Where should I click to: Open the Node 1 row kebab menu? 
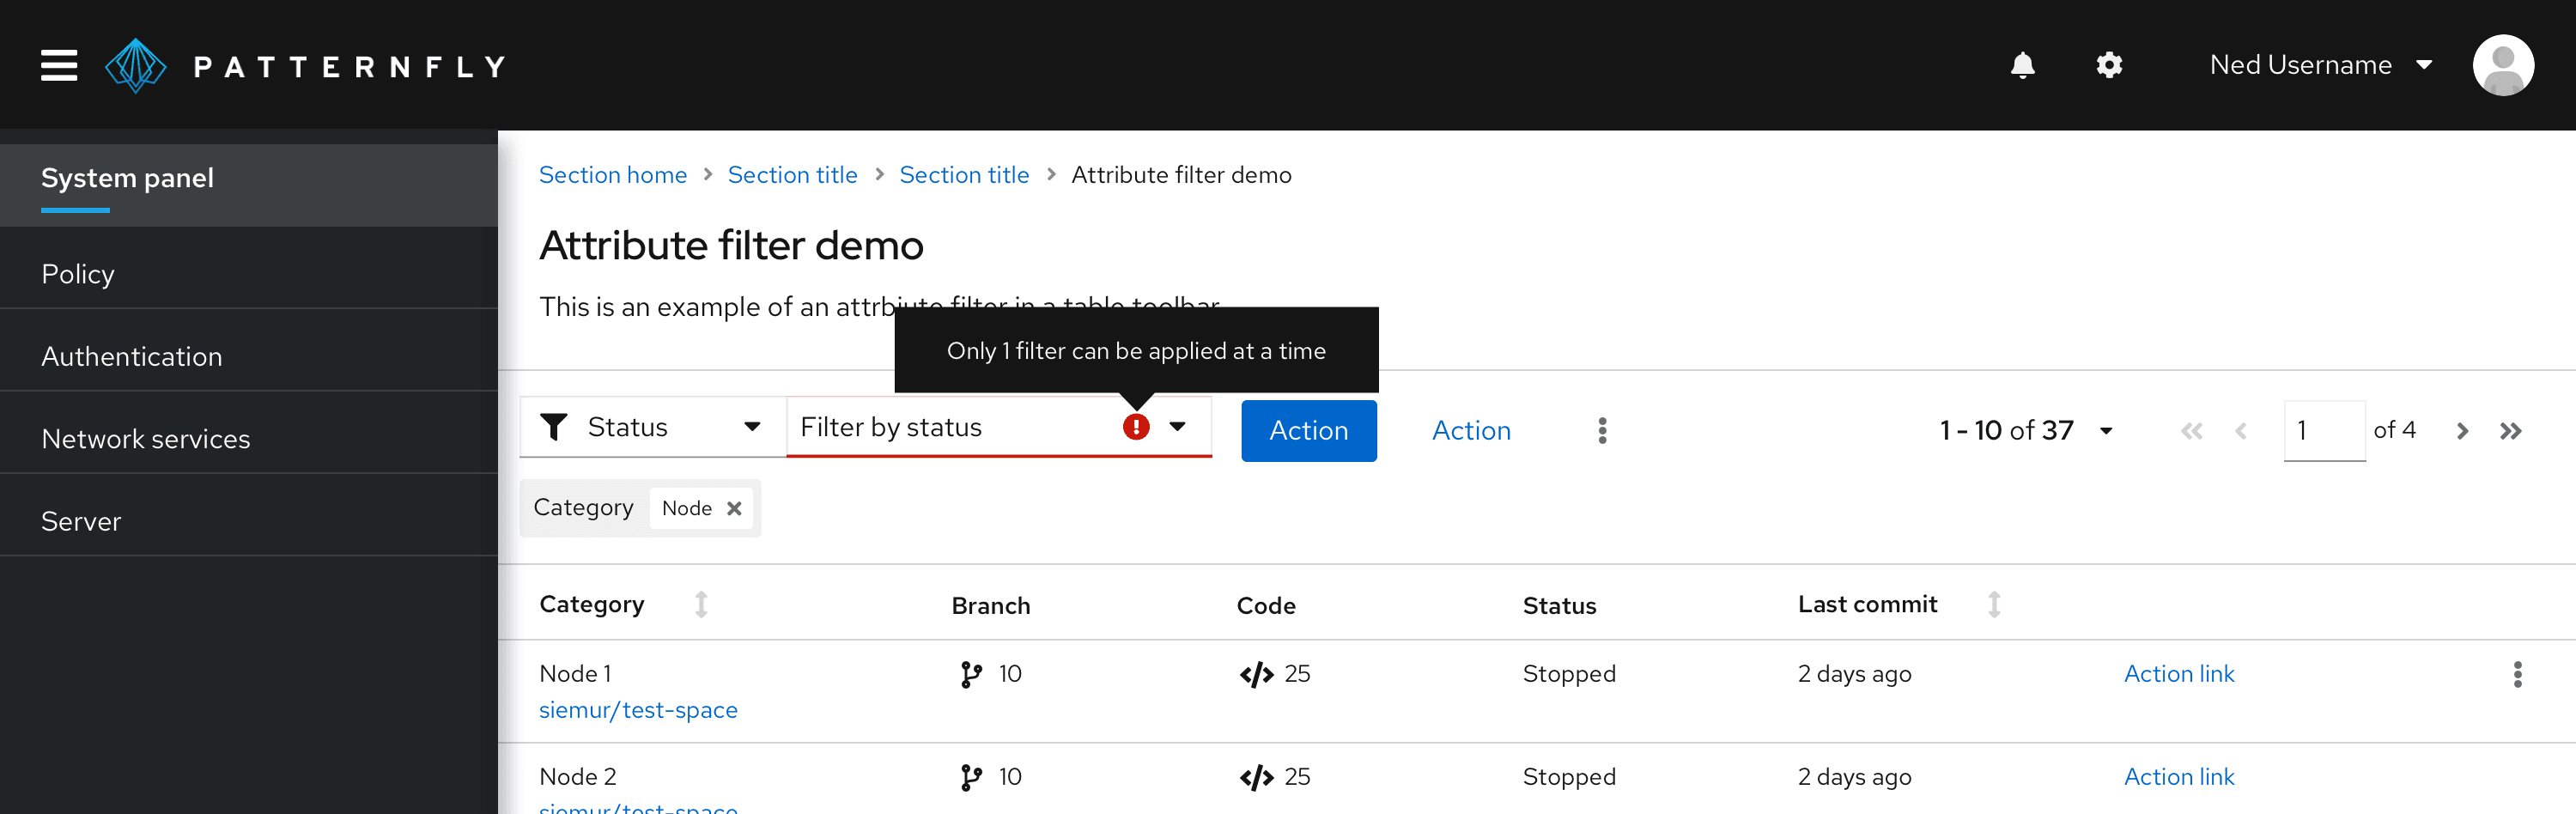click(x=2517, y=674)
